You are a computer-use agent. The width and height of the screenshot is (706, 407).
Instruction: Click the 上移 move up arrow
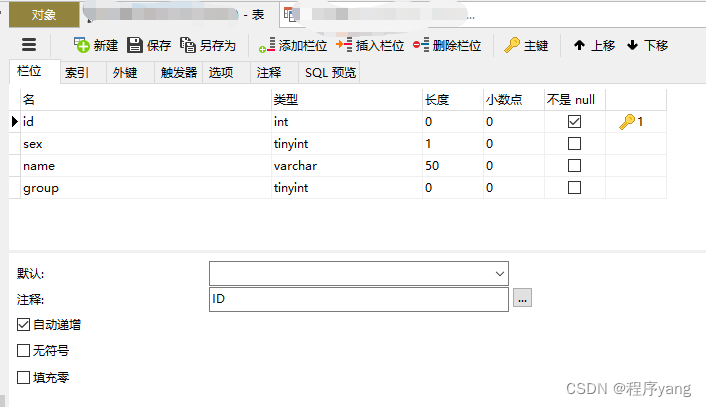(579, 45)
